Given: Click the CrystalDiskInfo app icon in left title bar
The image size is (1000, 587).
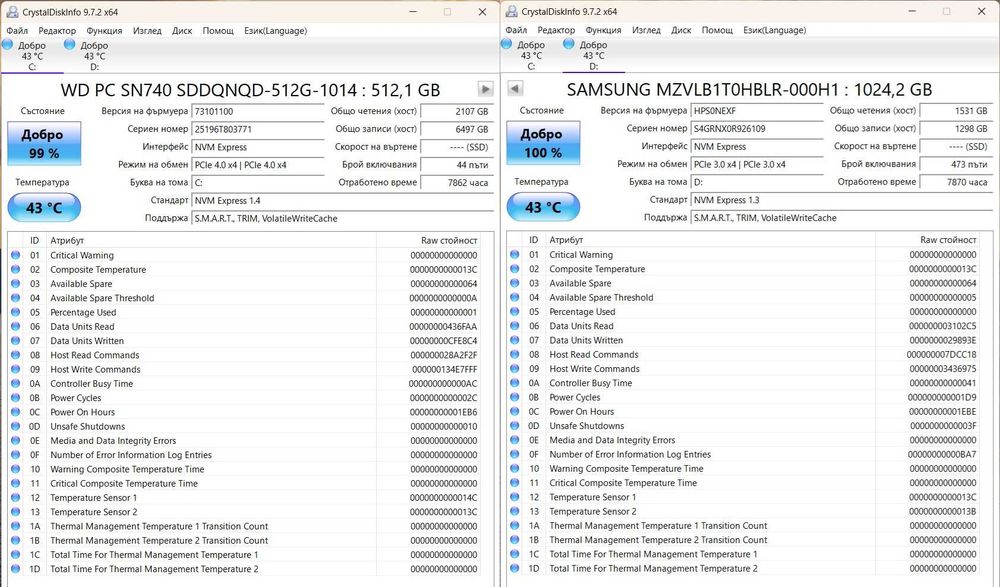Looking at the screenshot, I should (12, 12).
